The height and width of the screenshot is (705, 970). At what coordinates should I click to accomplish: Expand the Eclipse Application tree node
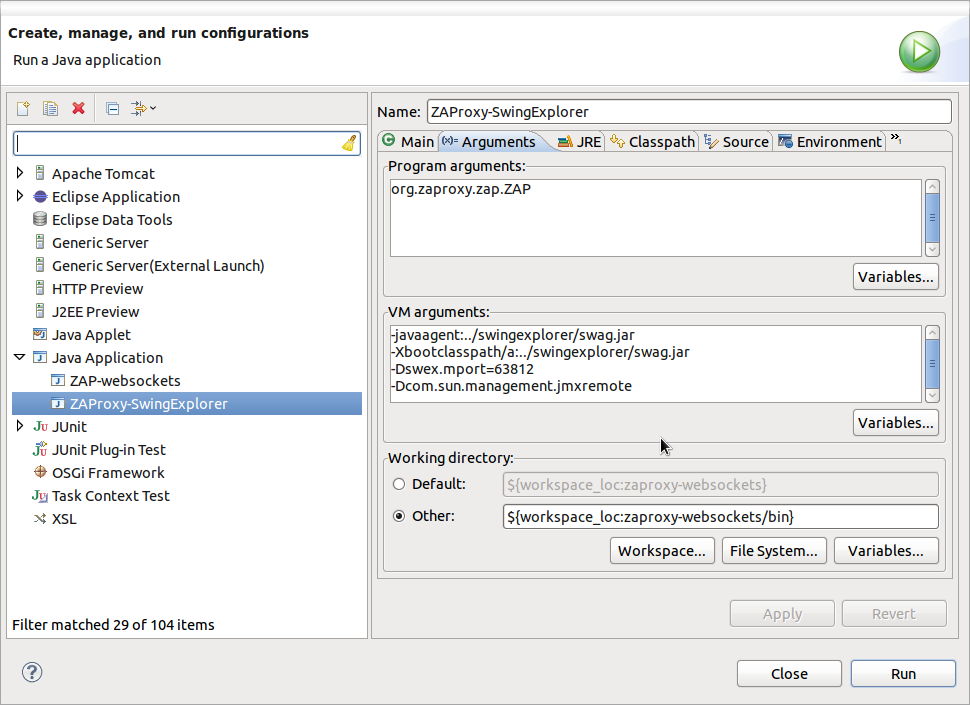tap(20, 196)
